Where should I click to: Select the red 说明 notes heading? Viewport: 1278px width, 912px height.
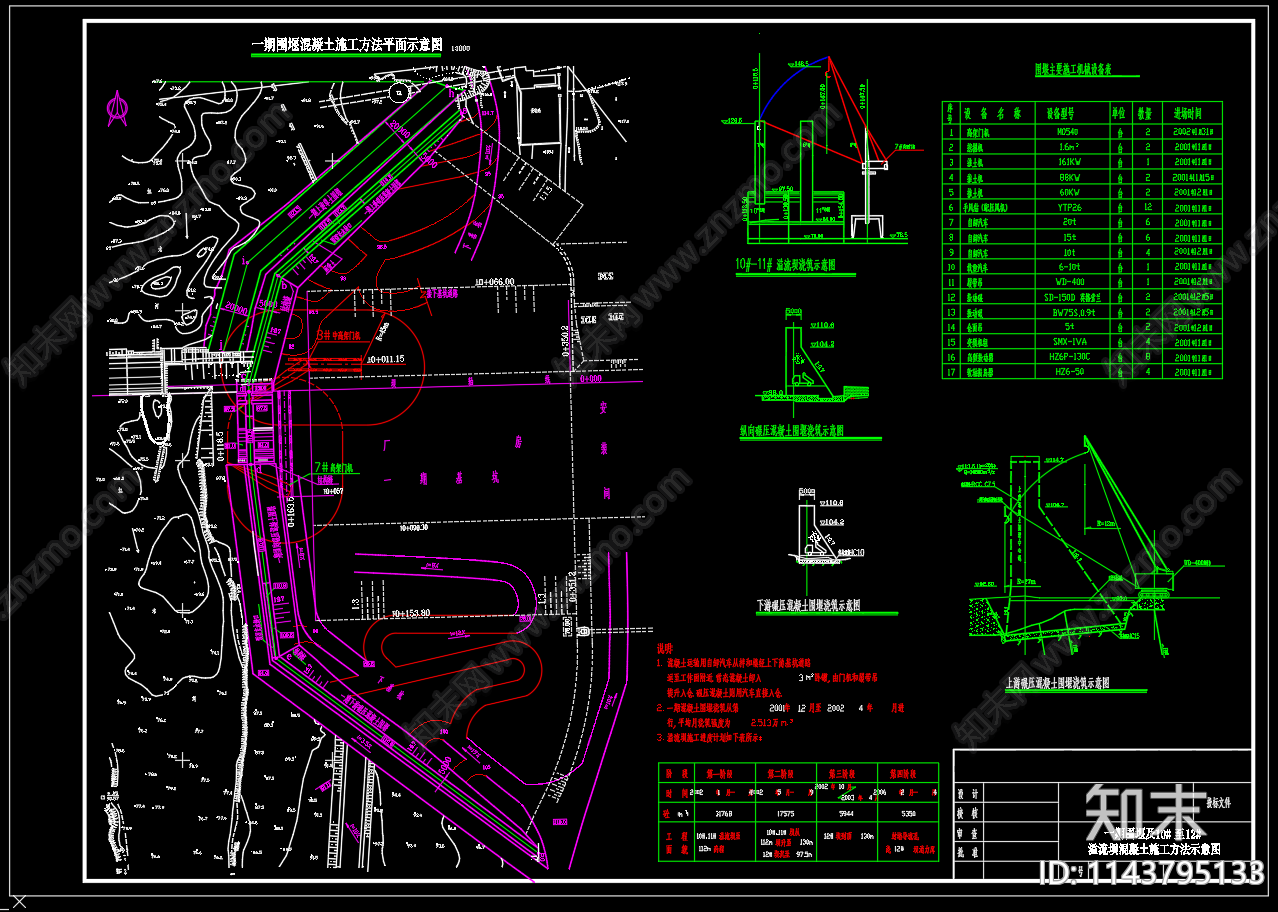664,648
